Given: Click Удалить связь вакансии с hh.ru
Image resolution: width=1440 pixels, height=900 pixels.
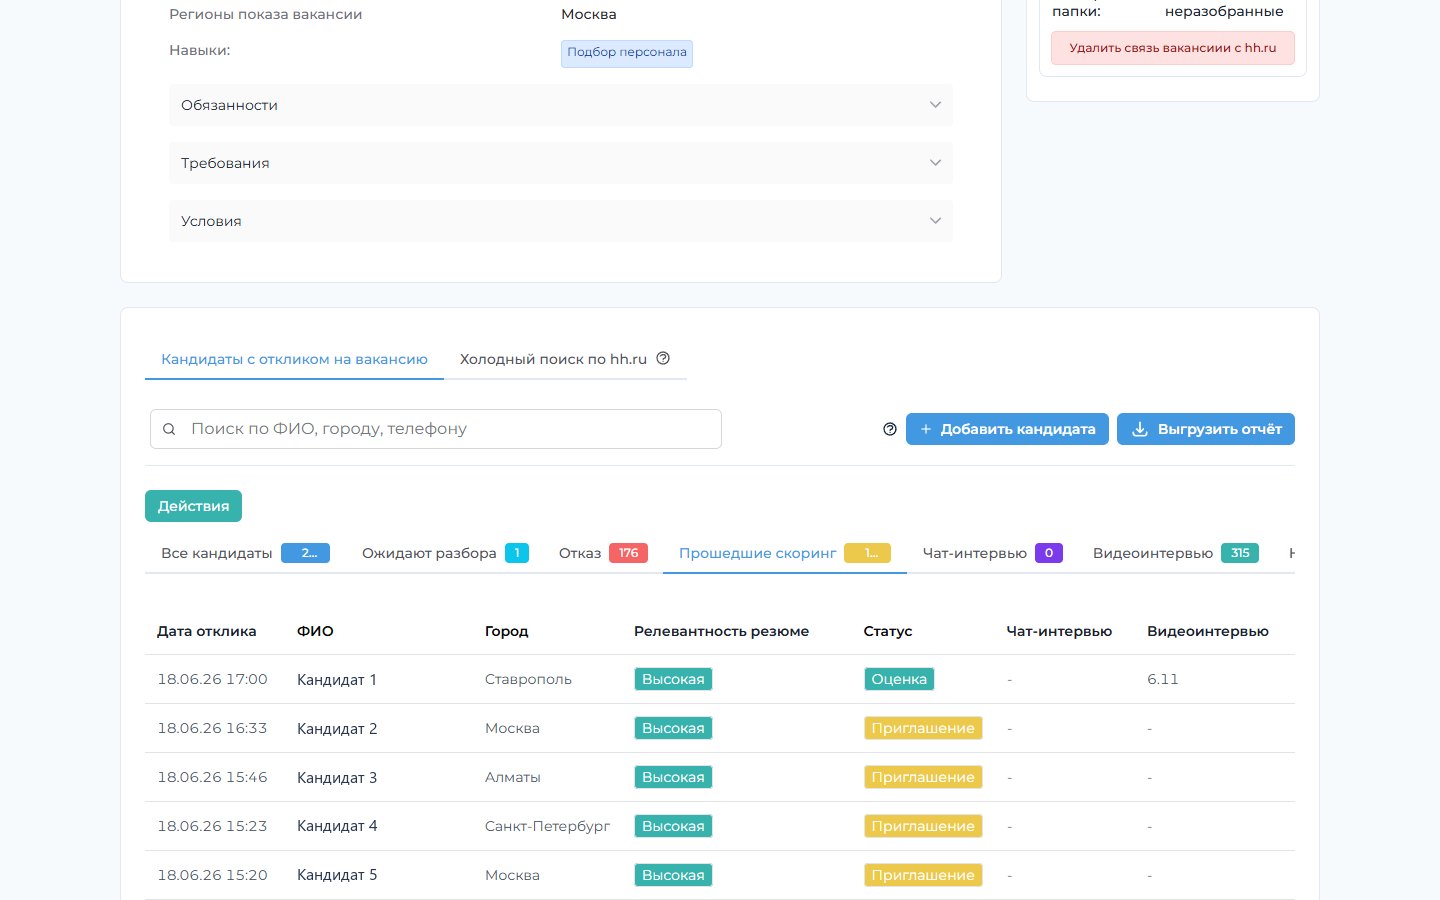Looking at the screenshot, I should [x=1173, y=48].
